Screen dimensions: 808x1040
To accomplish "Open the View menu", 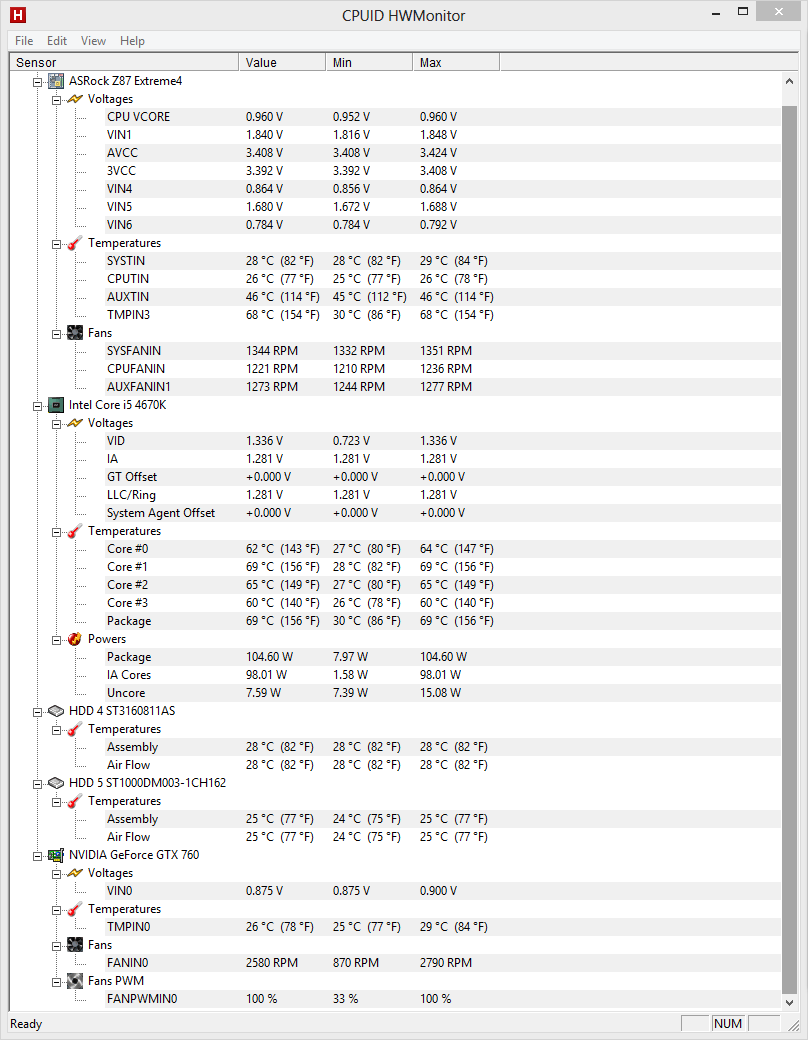I will [93, 41].
